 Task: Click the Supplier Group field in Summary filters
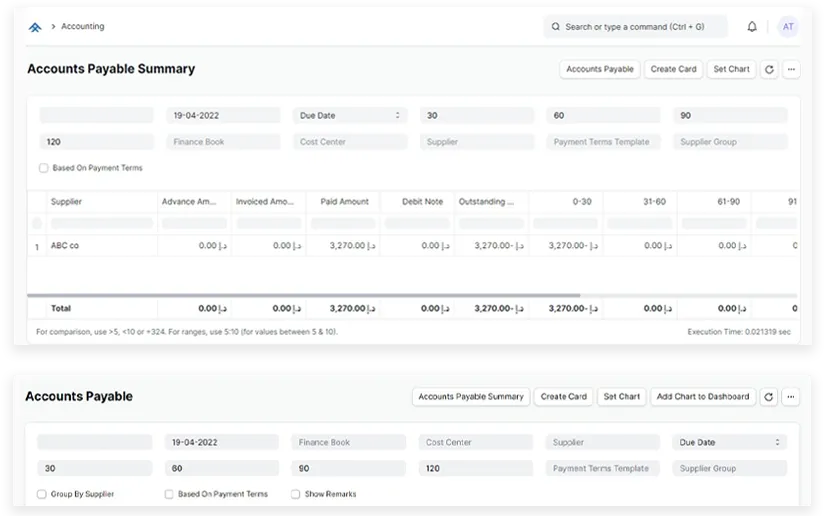click(x=730, y=142)
